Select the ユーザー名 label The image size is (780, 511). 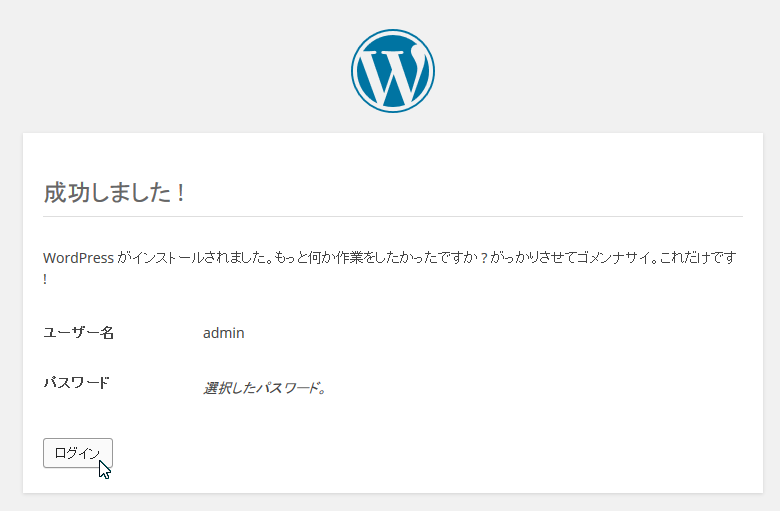coord(78,333)
